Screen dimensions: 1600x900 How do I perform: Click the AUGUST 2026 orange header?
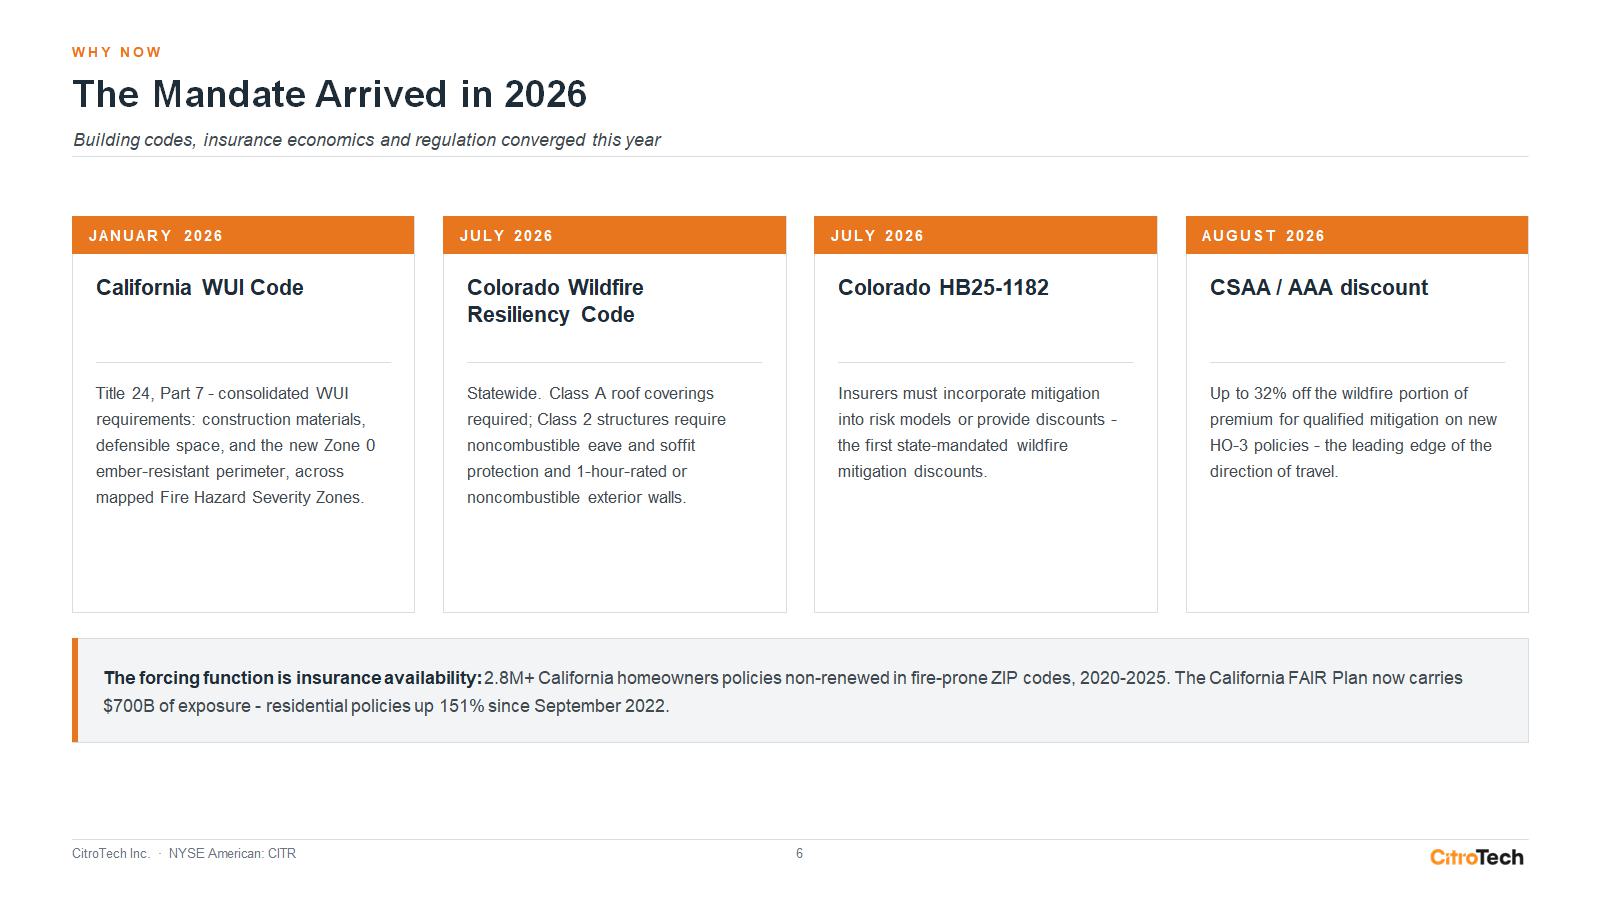[x=1357, y=235]
